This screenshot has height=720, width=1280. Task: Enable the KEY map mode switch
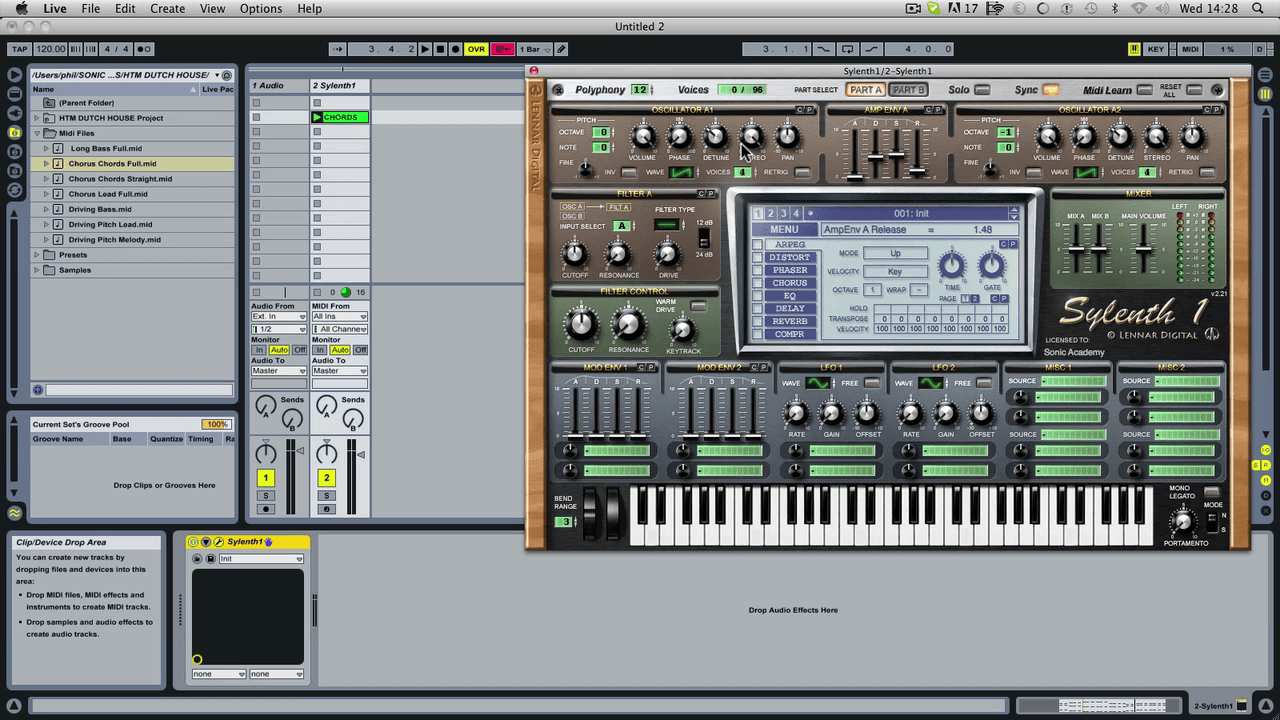(1156, 49)
